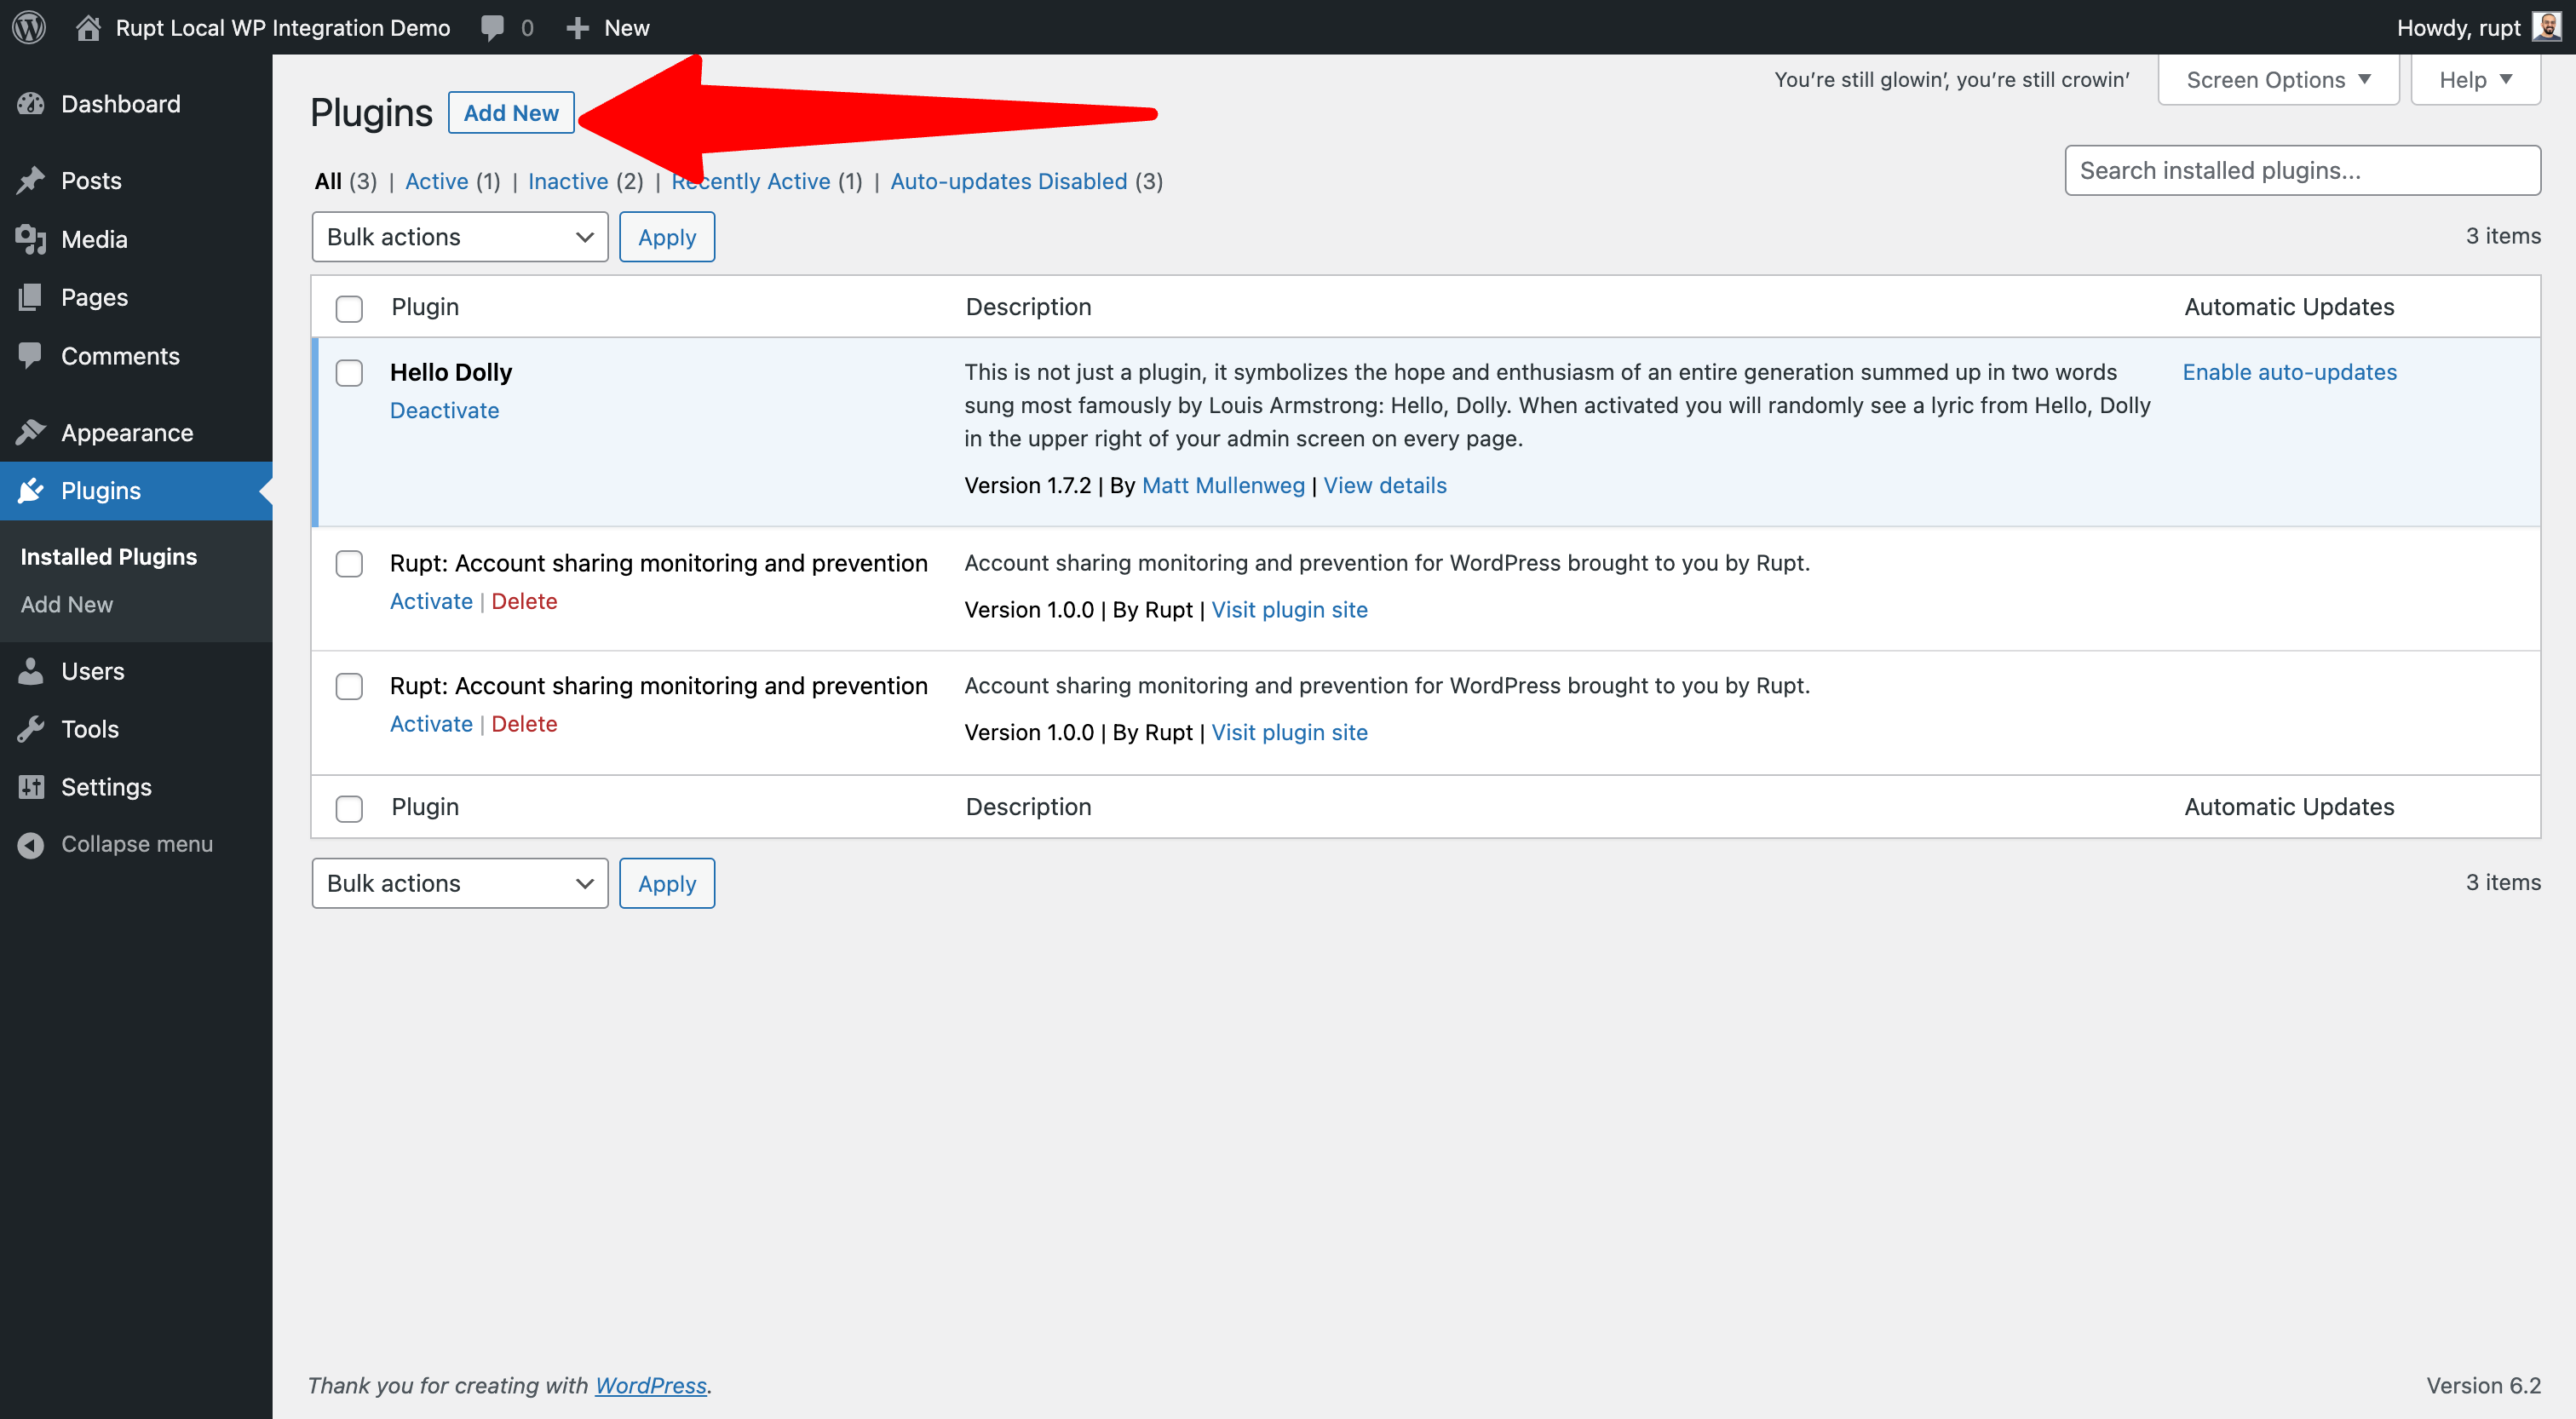The image size is (2576, 1419).
Task: Click the Add New button beside Plugins
Action: coord(510,113)
